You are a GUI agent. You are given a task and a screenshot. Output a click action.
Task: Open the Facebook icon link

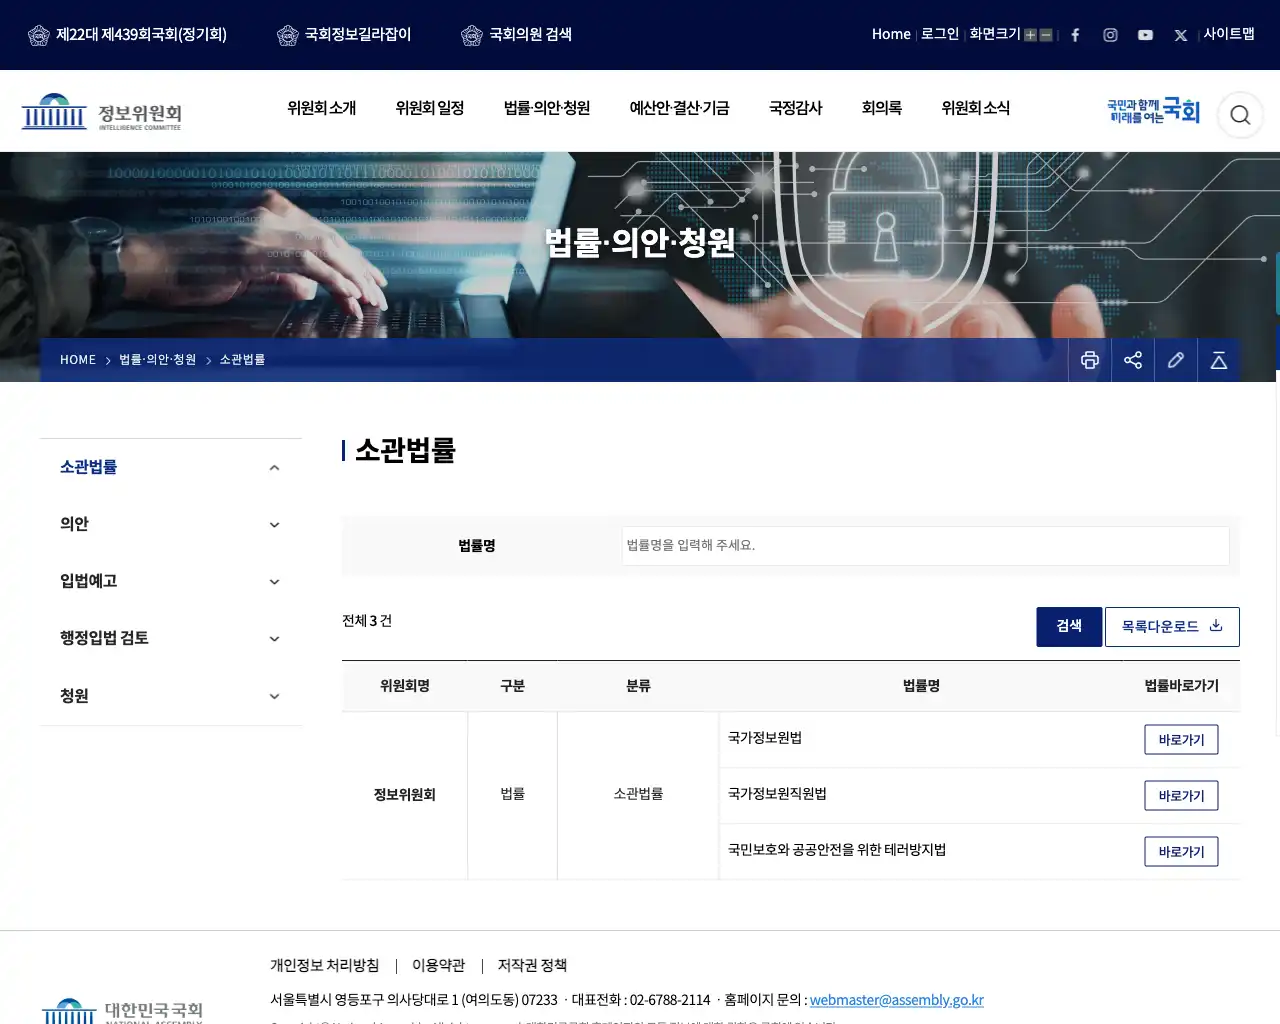pos(1075,35)
